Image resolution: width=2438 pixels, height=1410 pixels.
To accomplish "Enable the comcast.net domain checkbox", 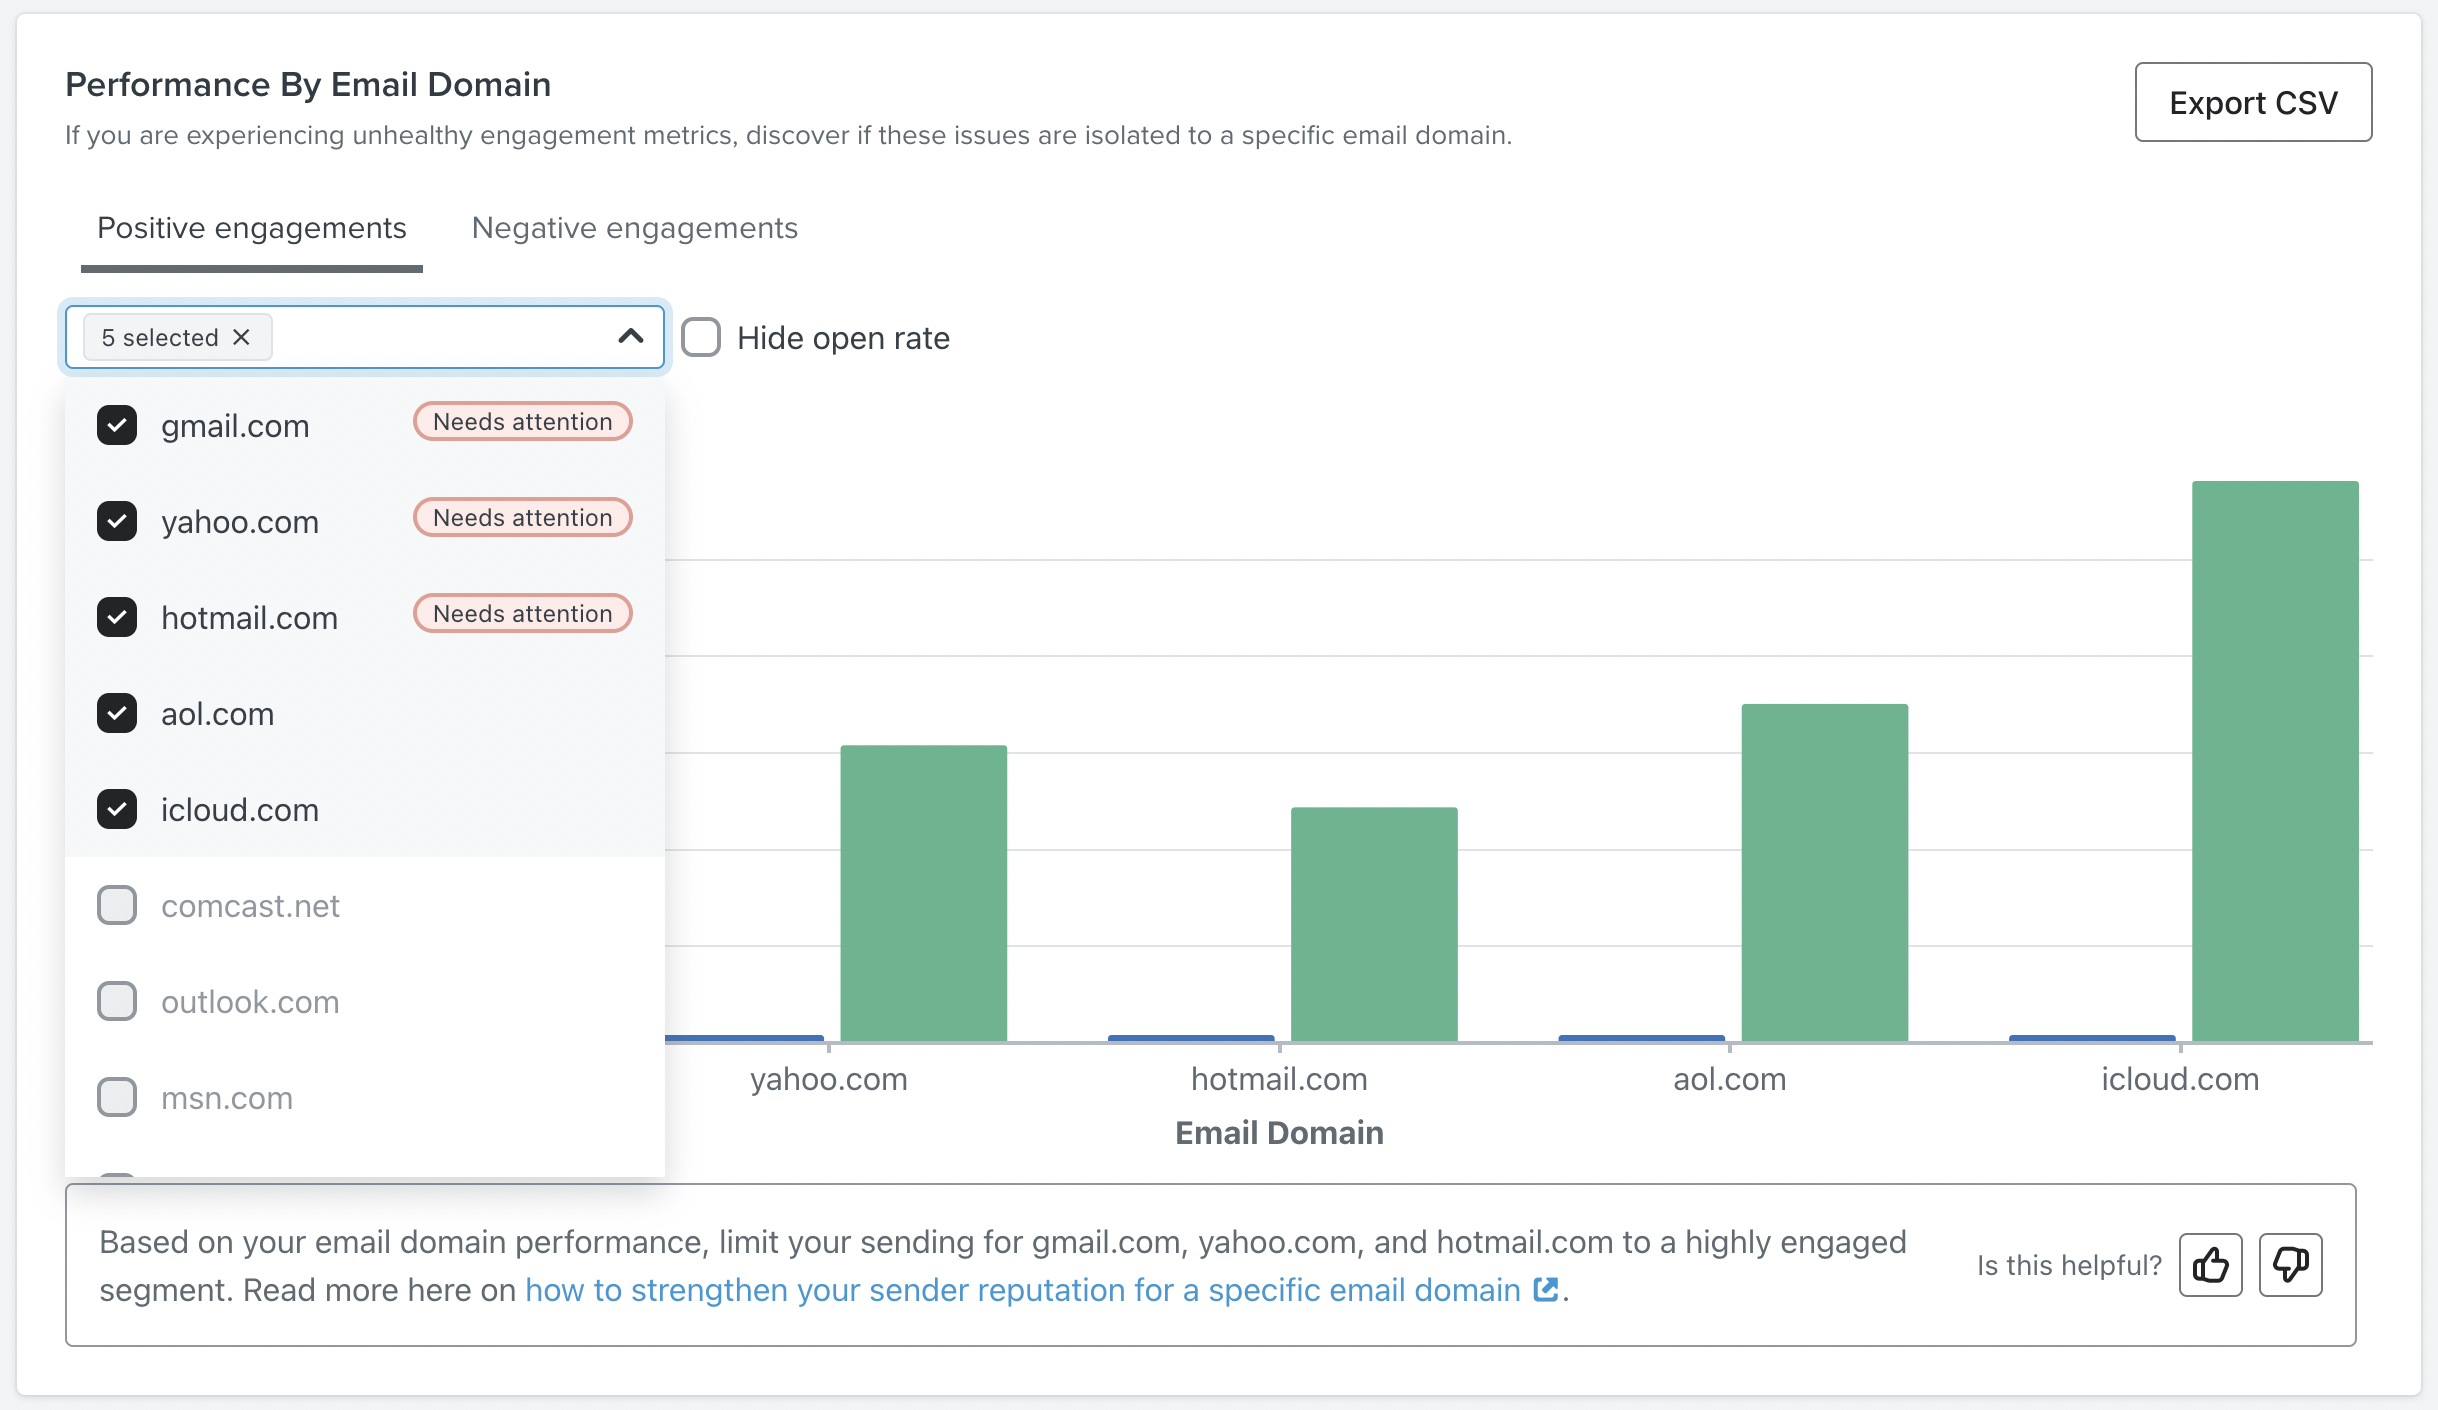I will click(x=116, y=905).
